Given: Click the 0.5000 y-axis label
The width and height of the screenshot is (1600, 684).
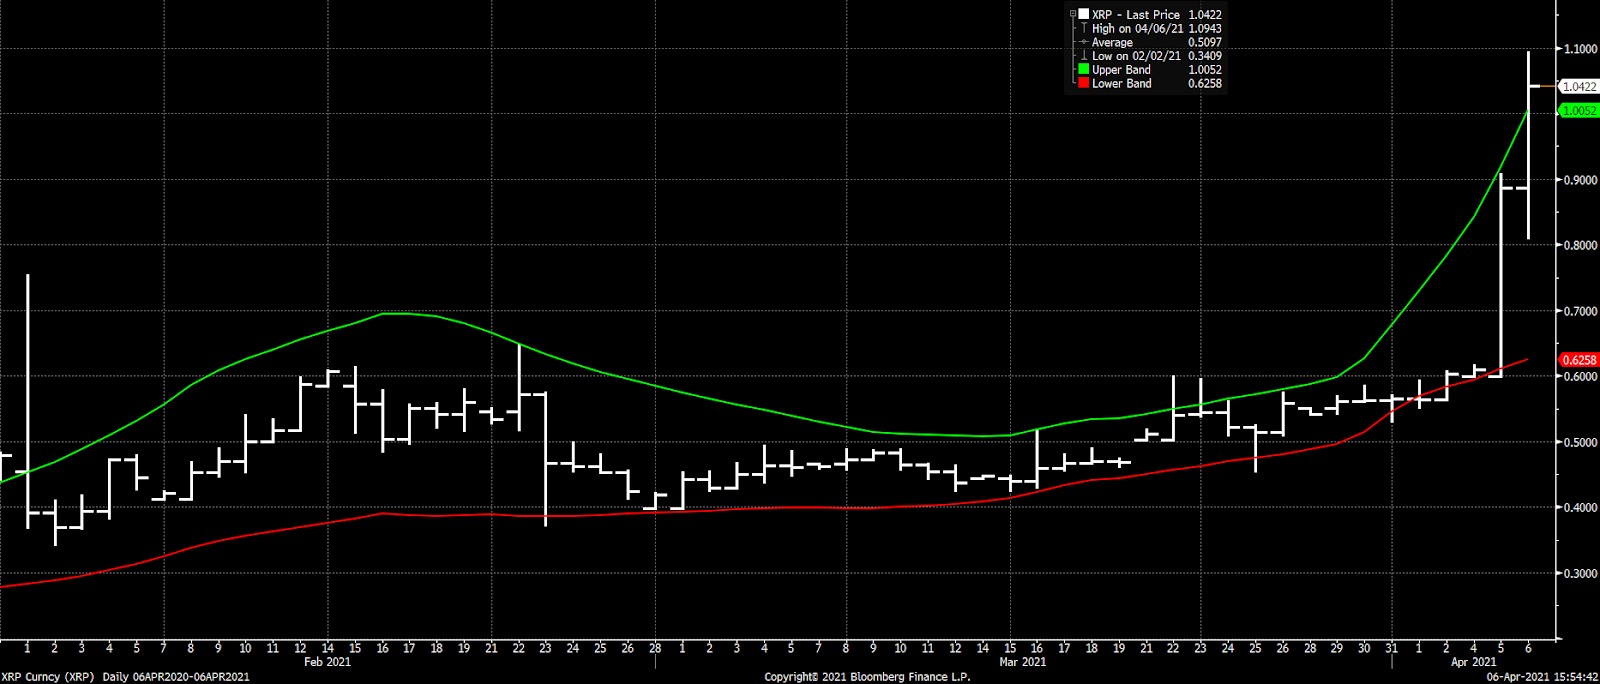Looking at the screenshot, I should (x=1581, y=443).
